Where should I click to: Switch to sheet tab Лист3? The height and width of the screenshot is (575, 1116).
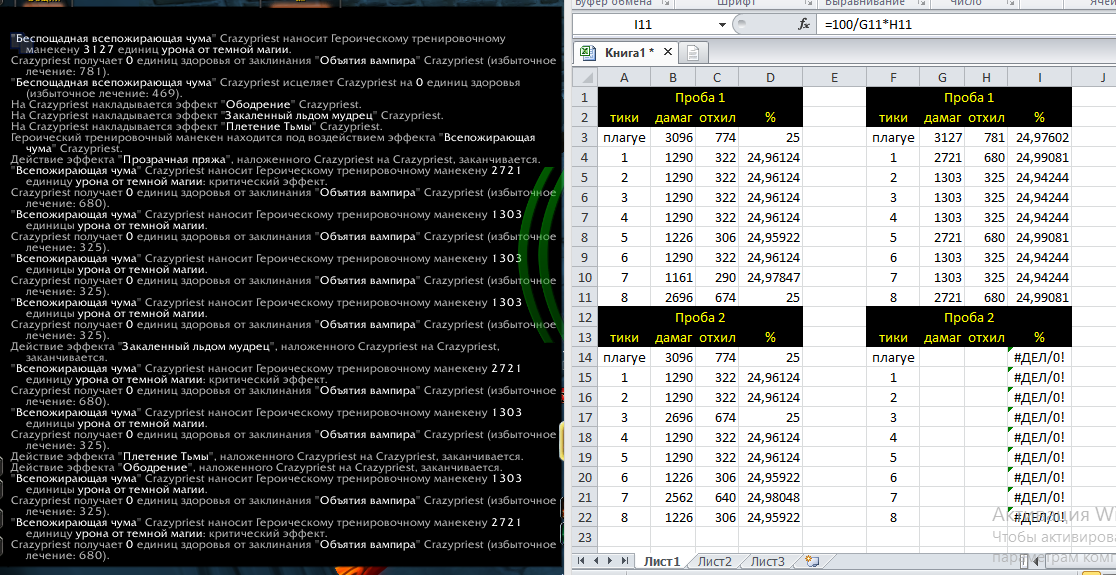[768, 561]
